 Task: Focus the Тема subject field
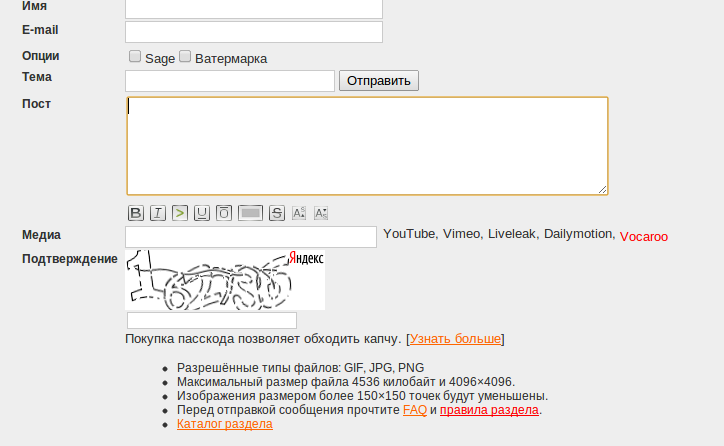pyautogui.click(x=230, y=81)
